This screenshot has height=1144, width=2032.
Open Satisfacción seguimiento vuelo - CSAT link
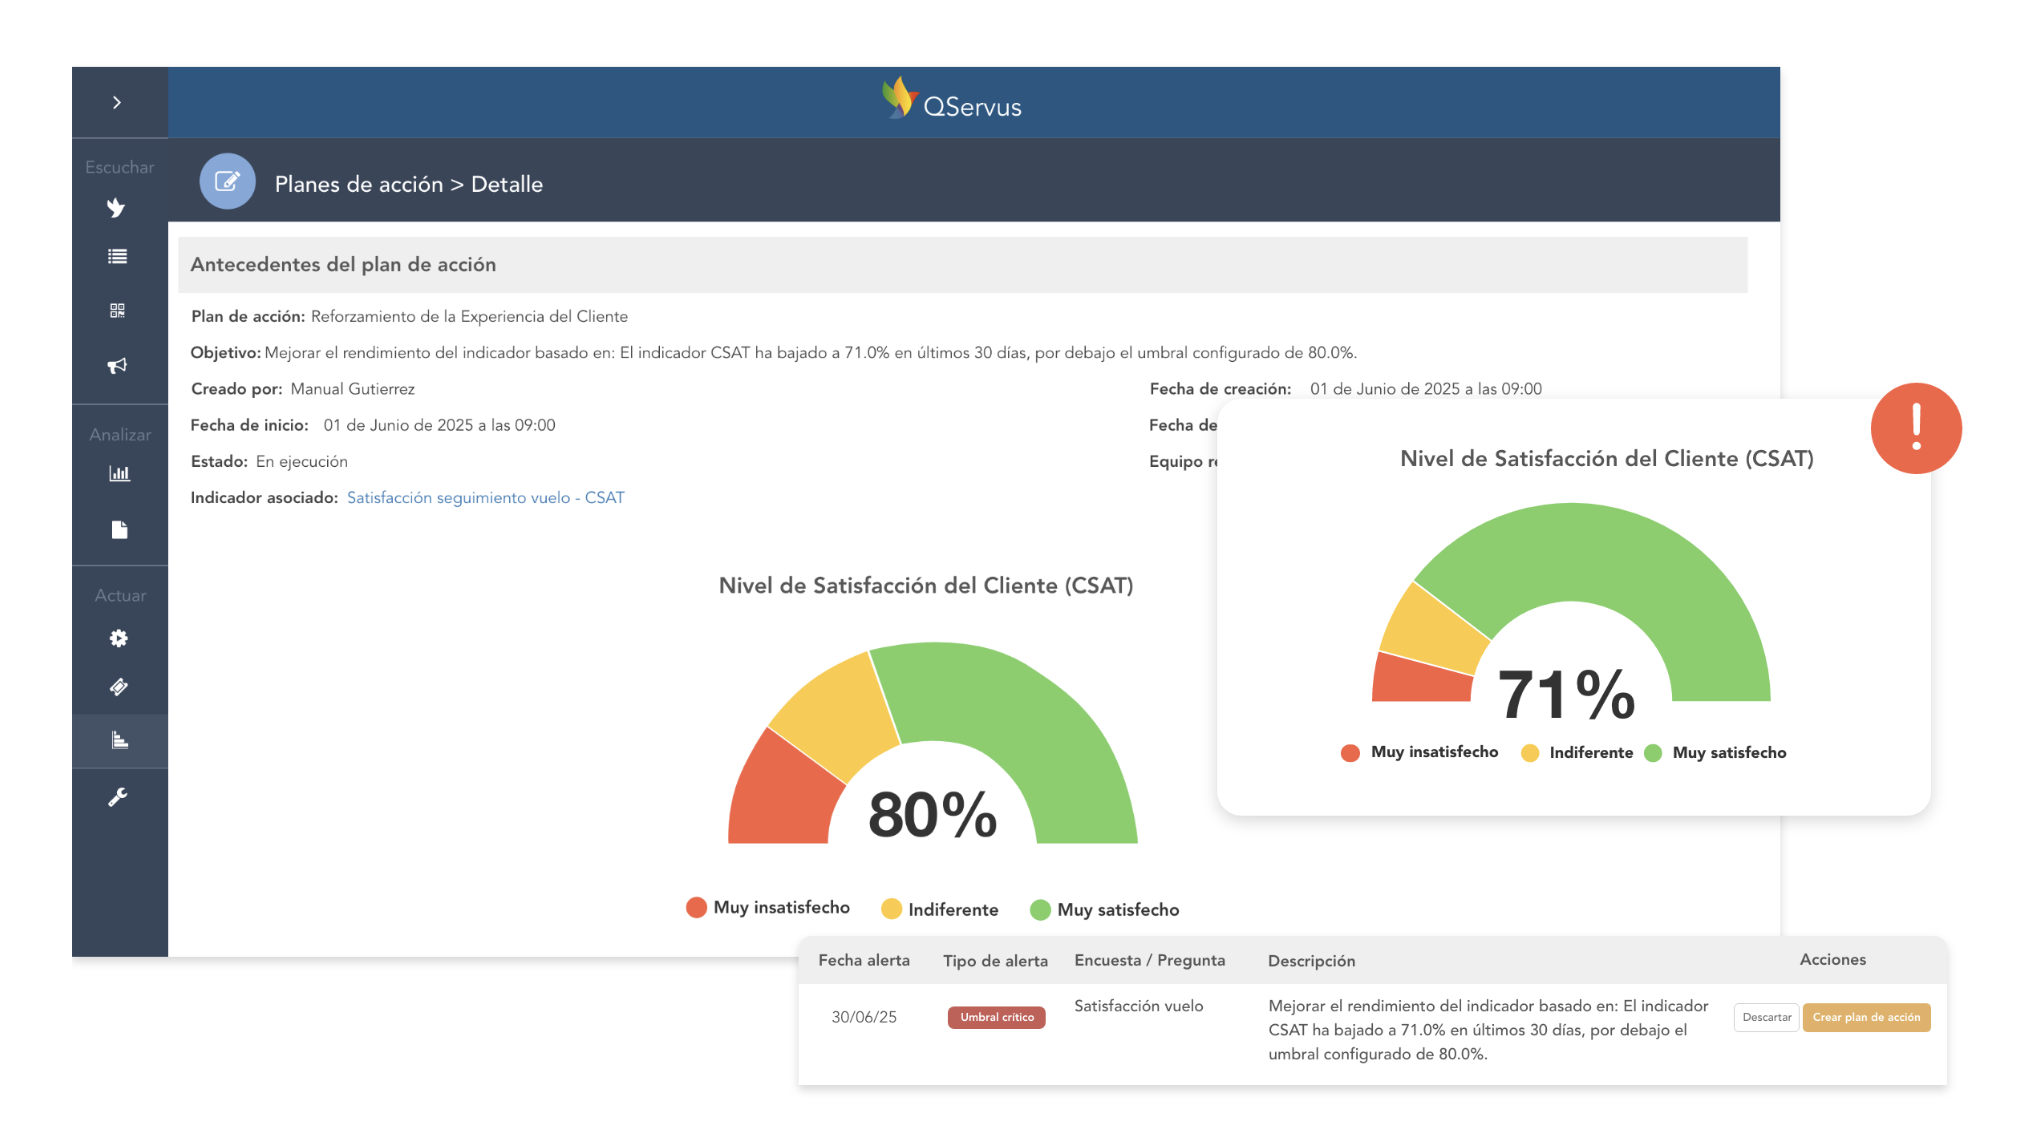(485, 498)
